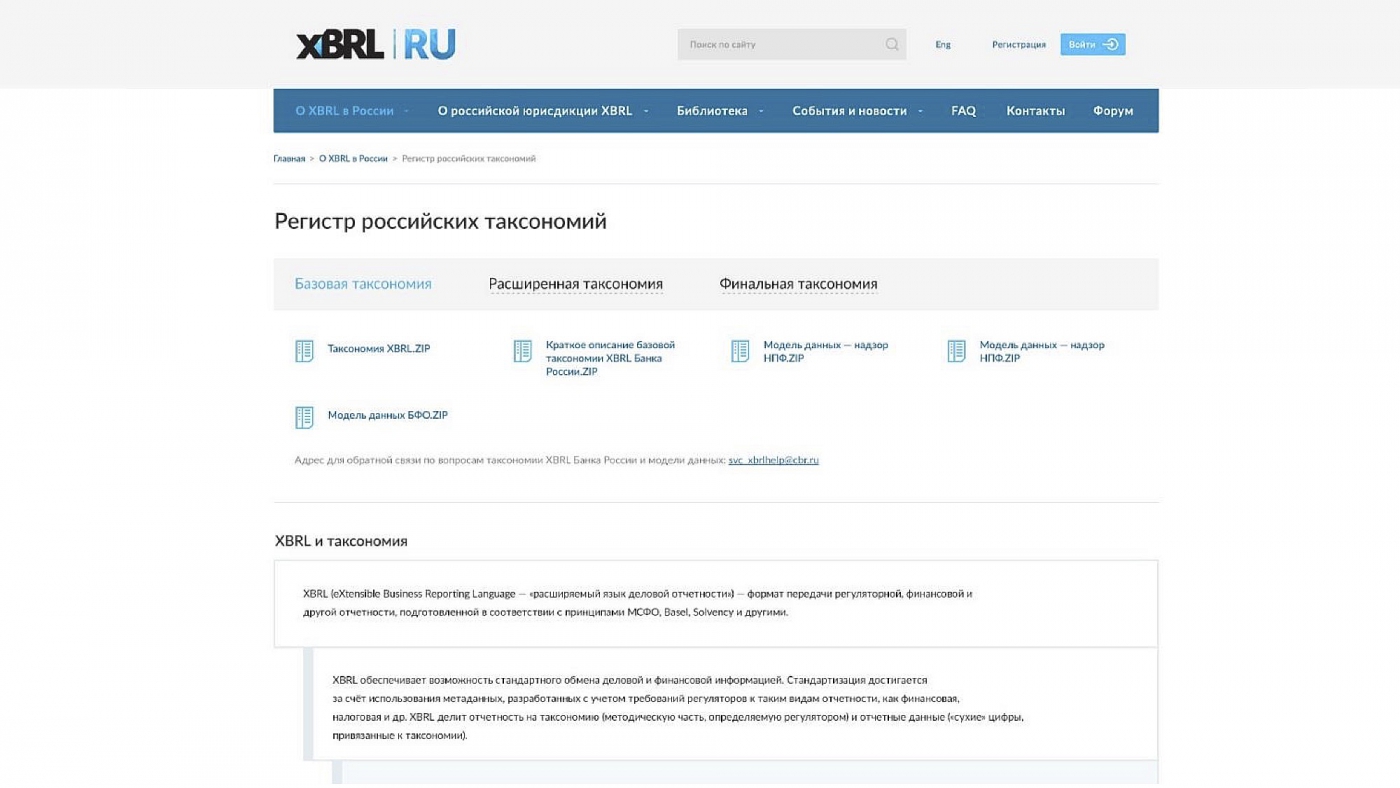Open the Форум menu item
Image resolution: width=1400 pixels, height=788 pixels.
coord(1113,111)
